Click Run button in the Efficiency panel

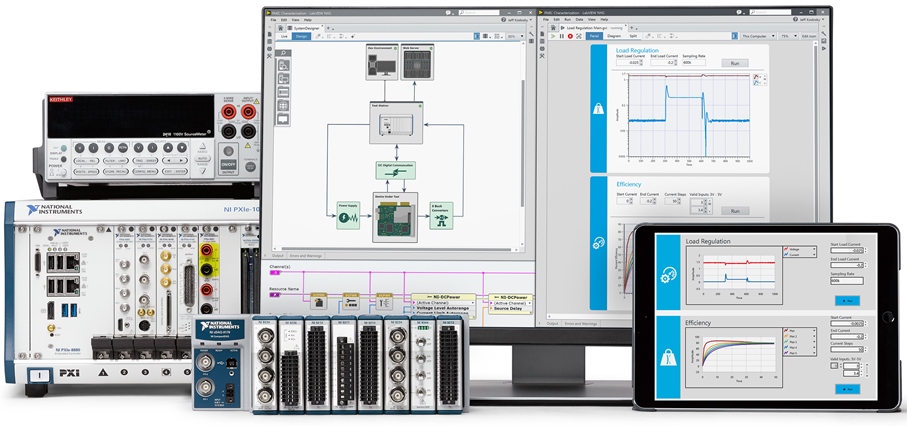(x=735, y=211)
